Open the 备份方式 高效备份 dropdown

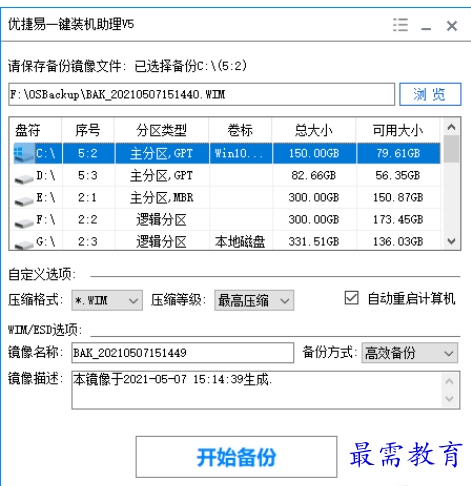click(410, 353)
